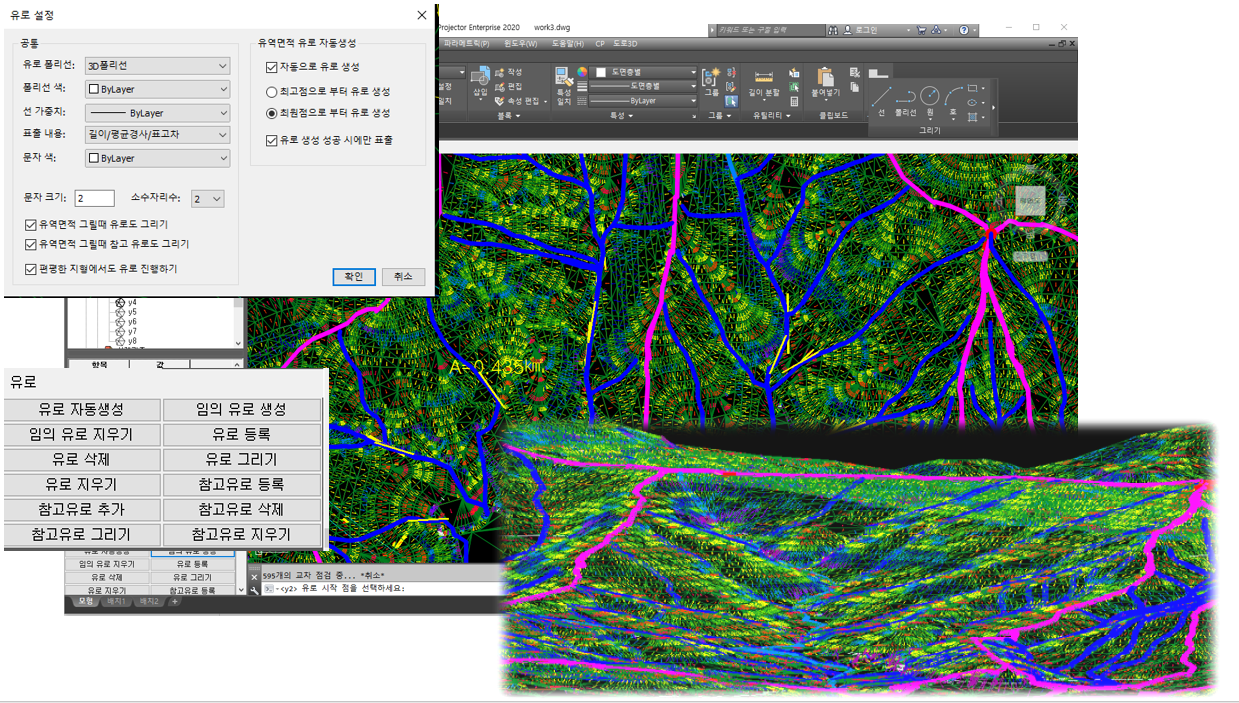Open the 유로 폴리선 dropdown (3D폴리선)
Image resolution: width=1239 pixels, height=703 pixels.
pyautogui.click(x=157, y=66)
